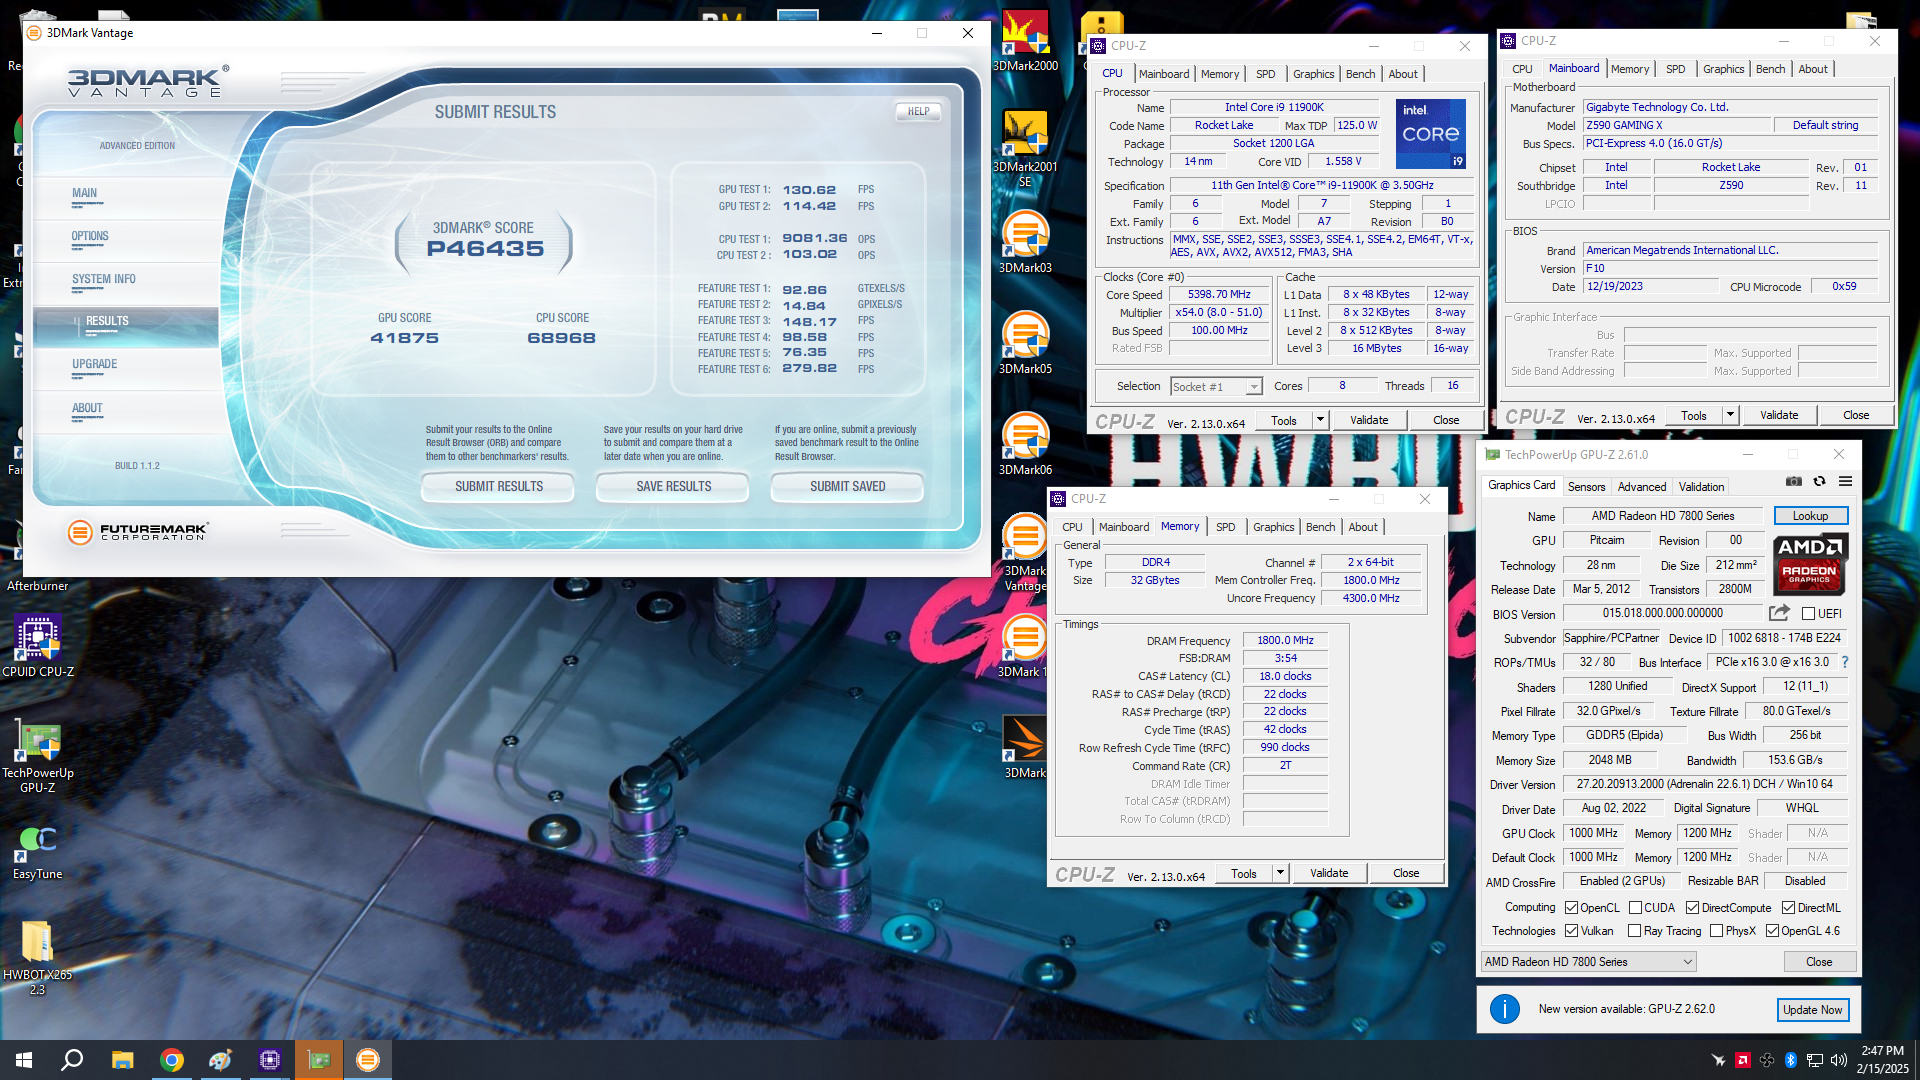Open CPUID CPU-Z desktop shortcut
This screenshot has width=1920, height=1080.
38,646
